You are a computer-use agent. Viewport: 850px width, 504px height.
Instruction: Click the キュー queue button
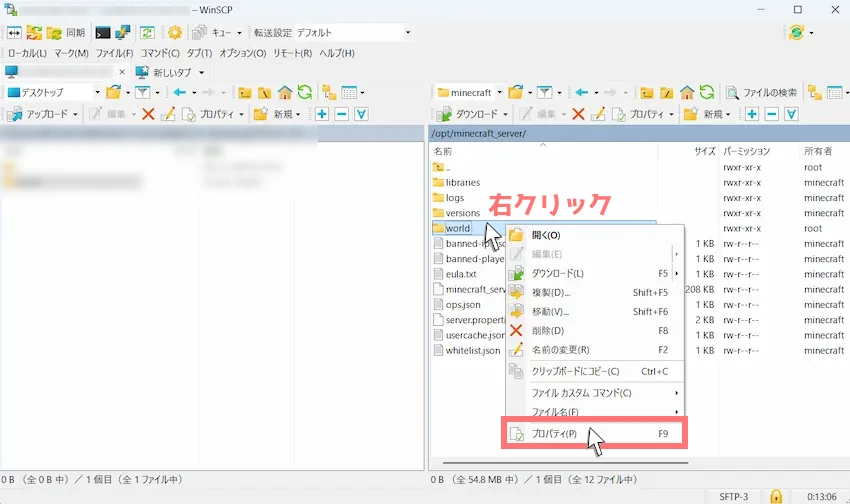tap(212, 33)
